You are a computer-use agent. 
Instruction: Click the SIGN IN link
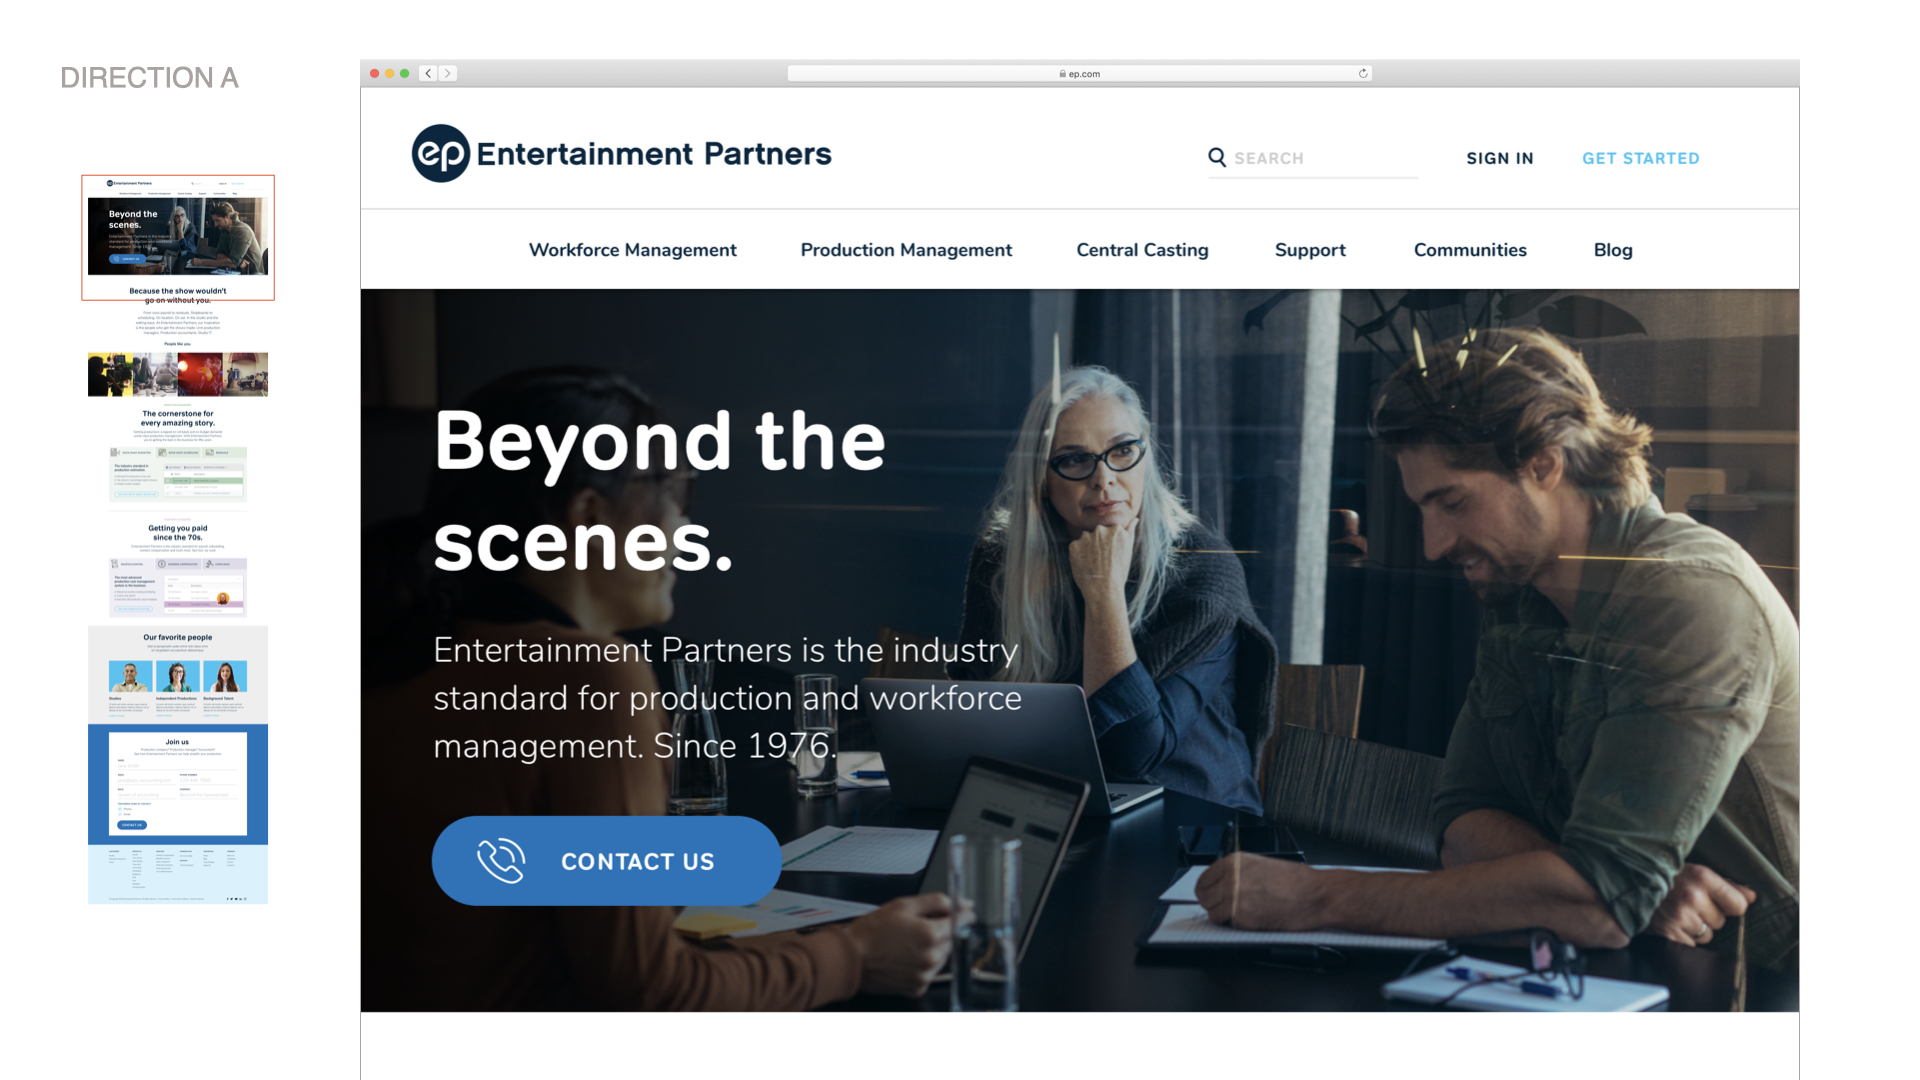[1500, 158]
